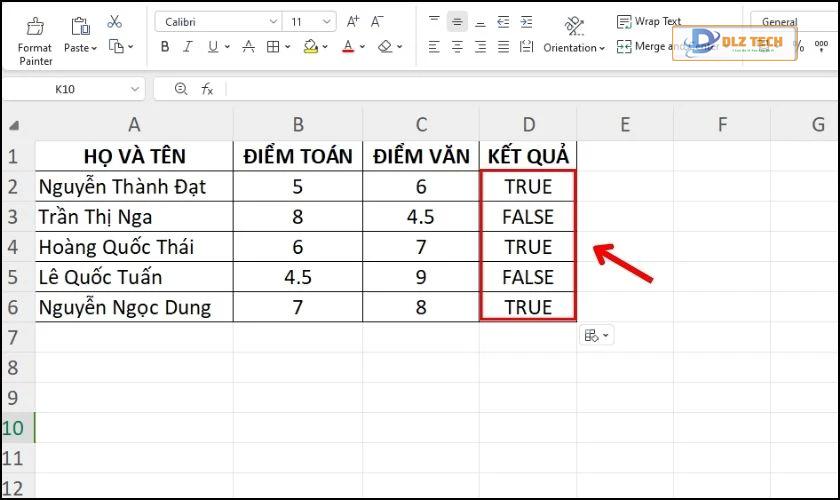Select Lê Quốc Tuấn's math score 4.5
Screen dimensions: 840x500
298,277
